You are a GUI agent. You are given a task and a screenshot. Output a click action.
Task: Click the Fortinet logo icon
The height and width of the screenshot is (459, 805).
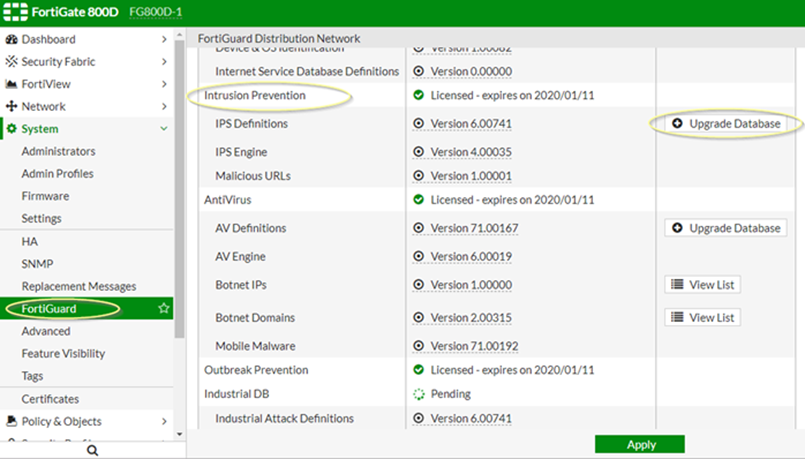click(15, 12)
